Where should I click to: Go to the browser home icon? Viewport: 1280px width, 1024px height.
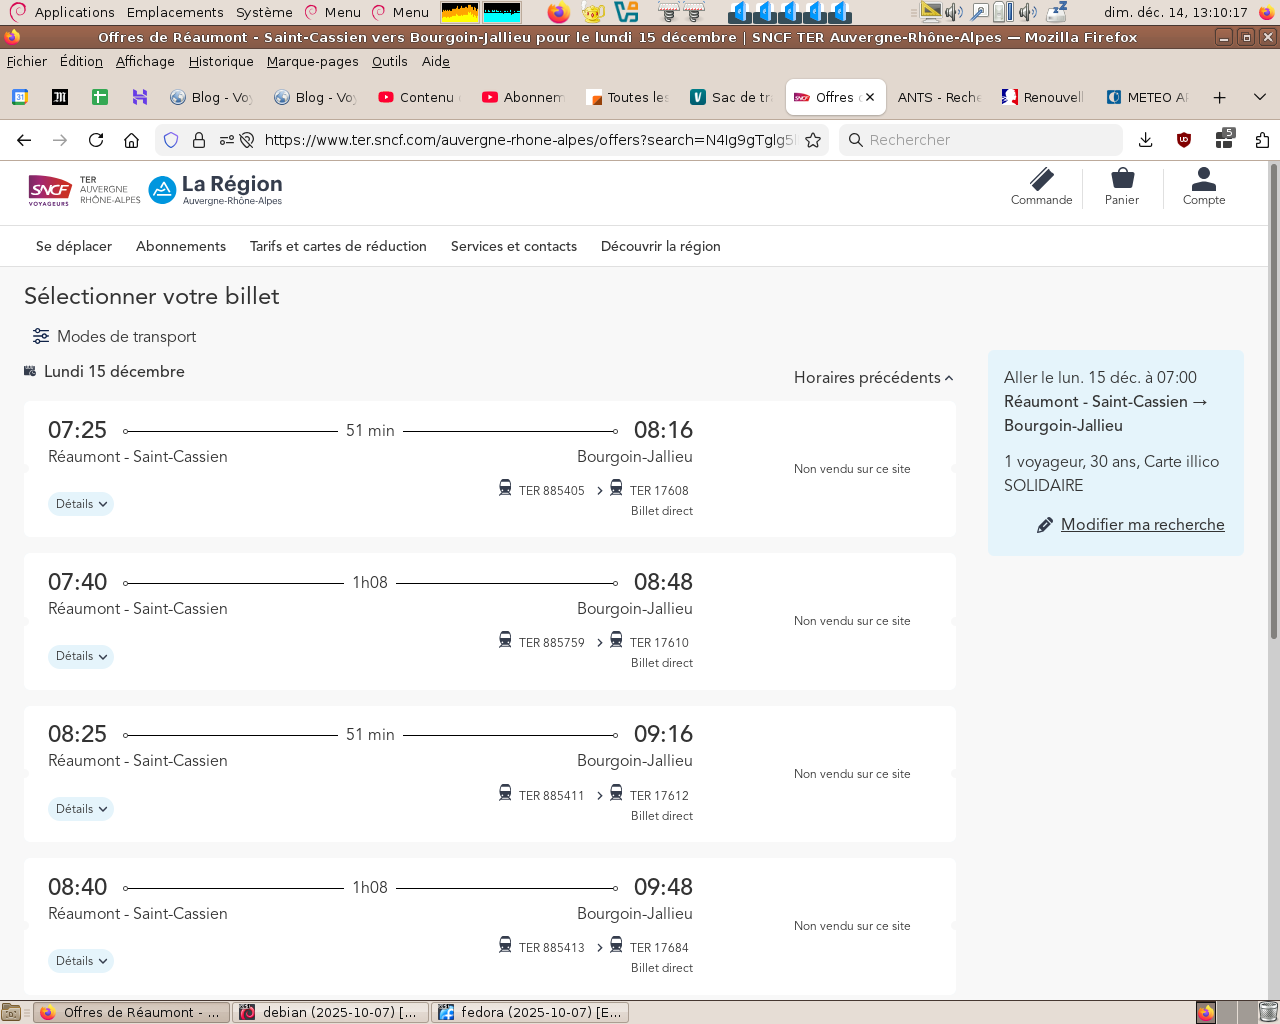click(131, 140)
